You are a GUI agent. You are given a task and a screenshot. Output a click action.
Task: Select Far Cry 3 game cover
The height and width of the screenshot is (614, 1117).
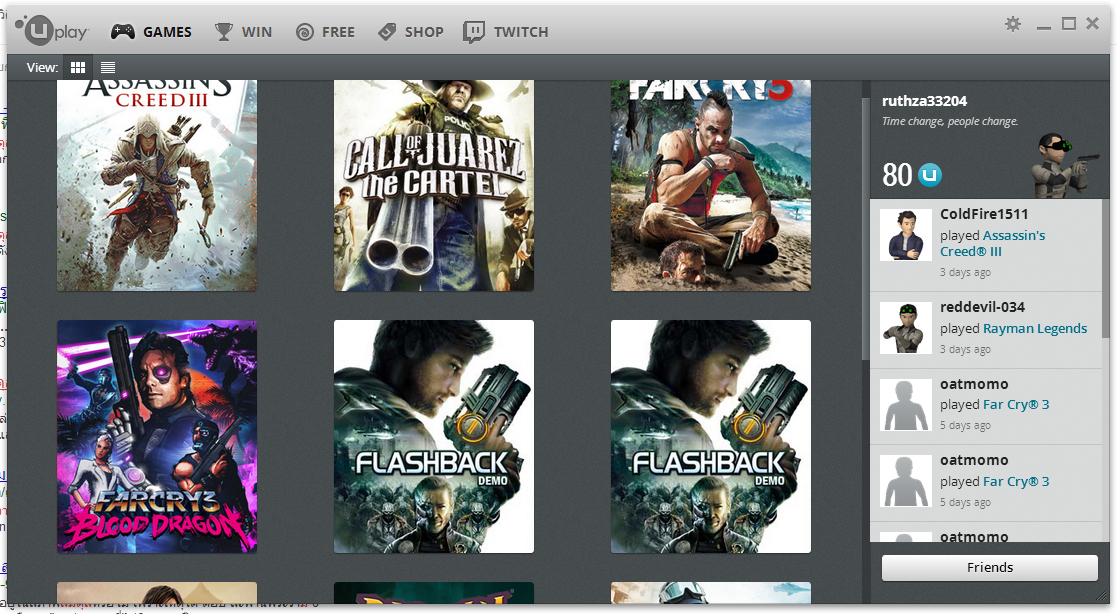711,185
